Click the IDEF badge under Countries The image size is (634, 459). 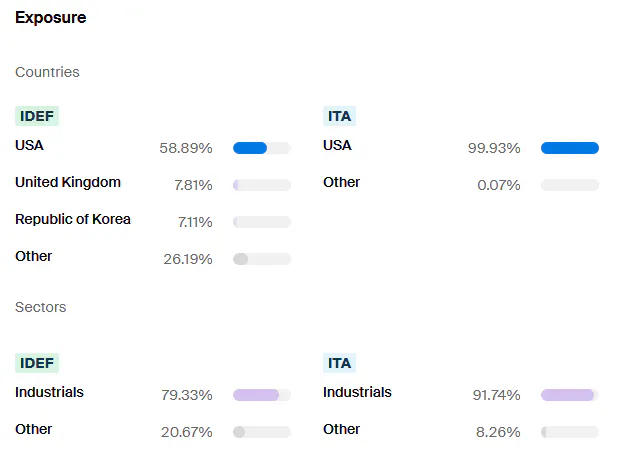coord(37,116)
